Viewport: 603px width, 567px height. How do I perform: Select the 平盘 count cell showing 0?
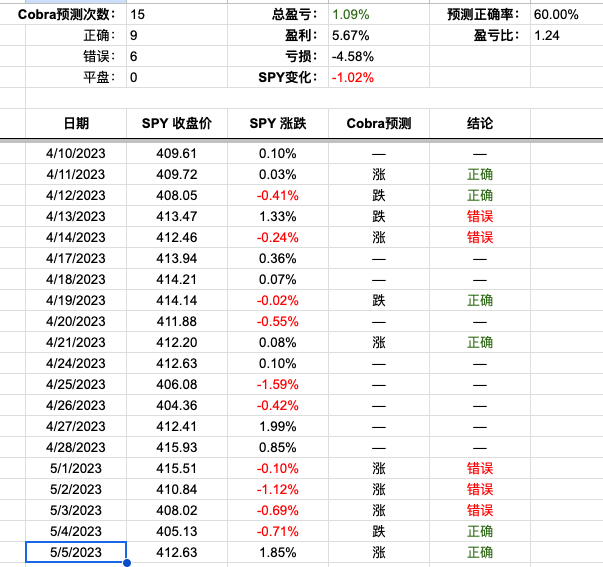[x=177, y=77]
